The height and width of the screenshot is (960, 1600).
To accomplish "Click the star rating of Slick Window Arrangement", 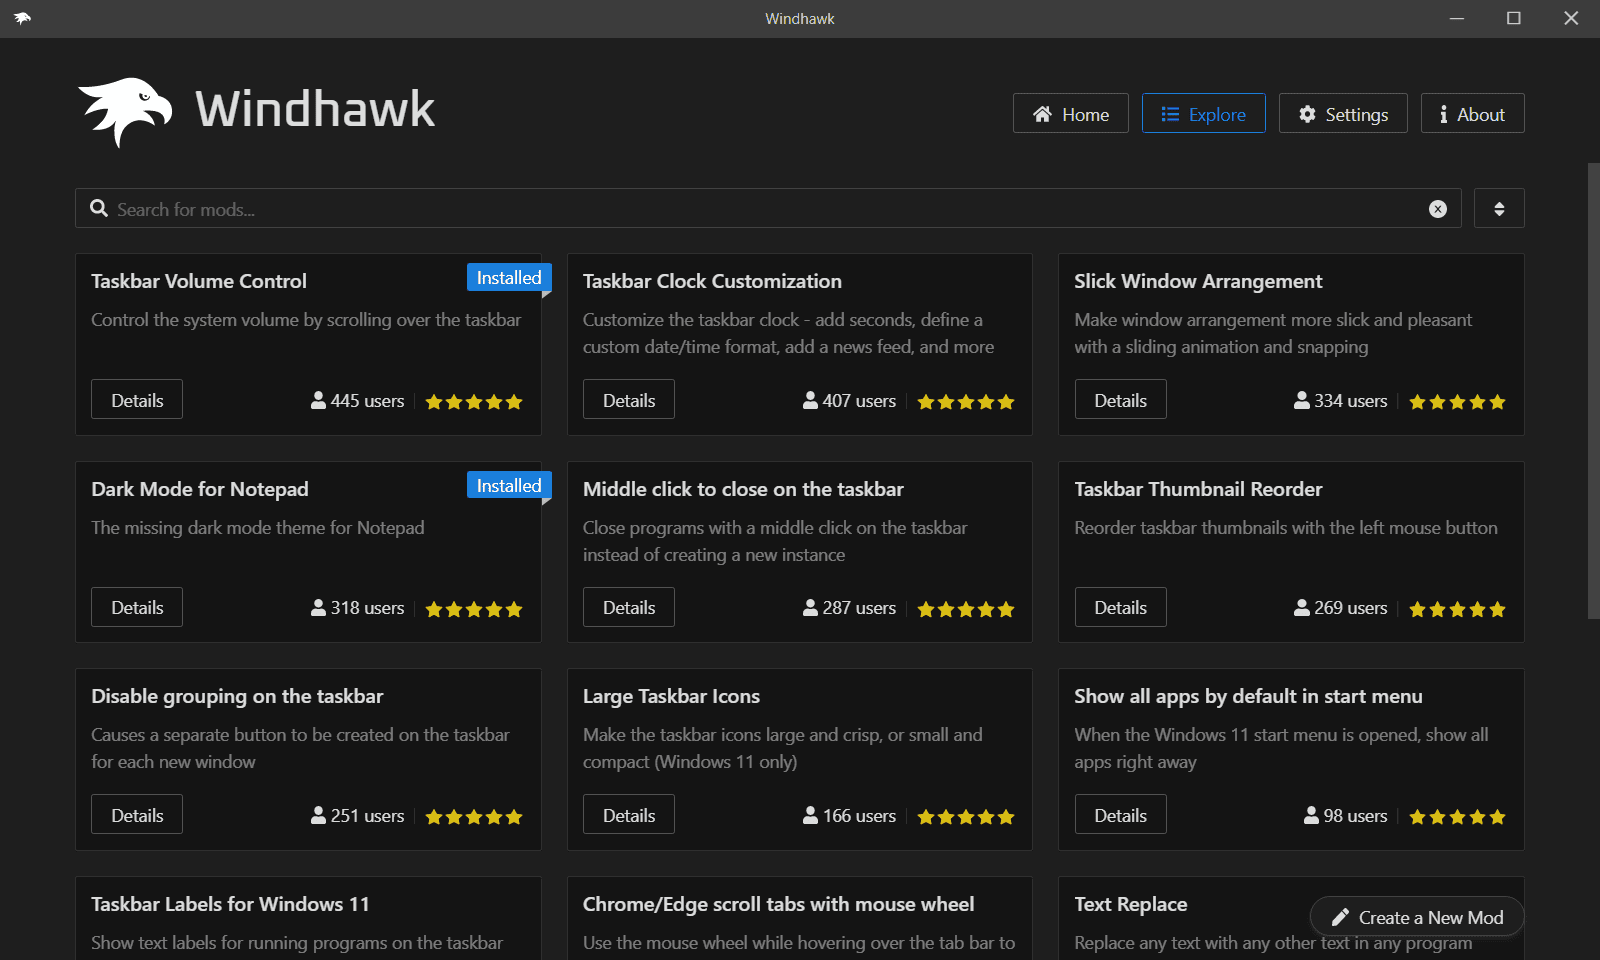I will 1457,402.
